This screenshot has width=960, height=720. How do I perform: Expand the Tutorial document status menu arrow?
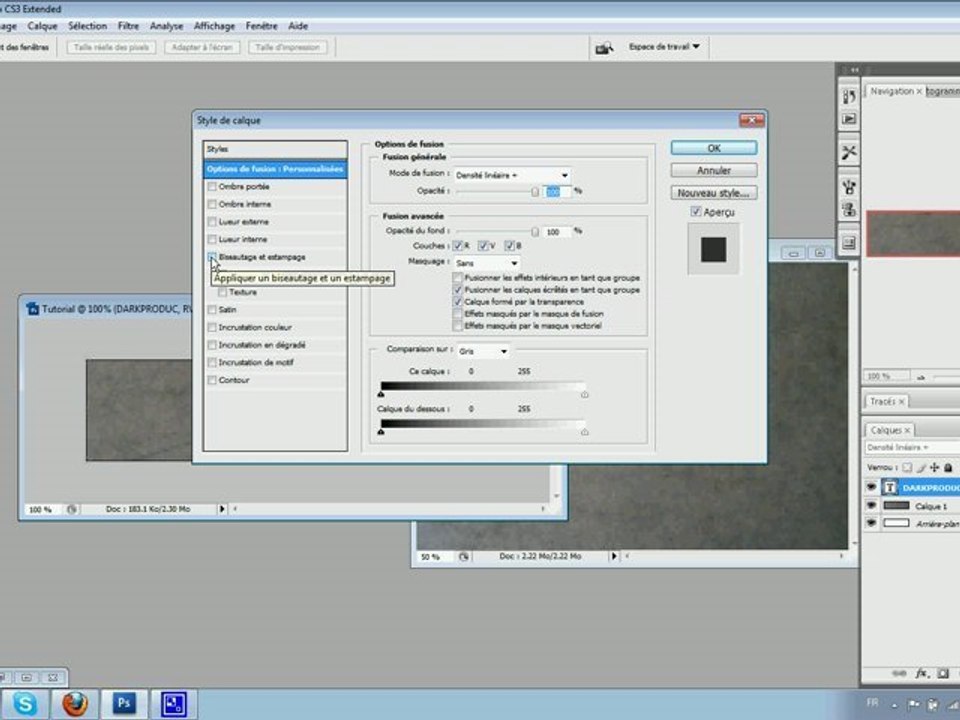pyautogui.click(x=222, y=509)
